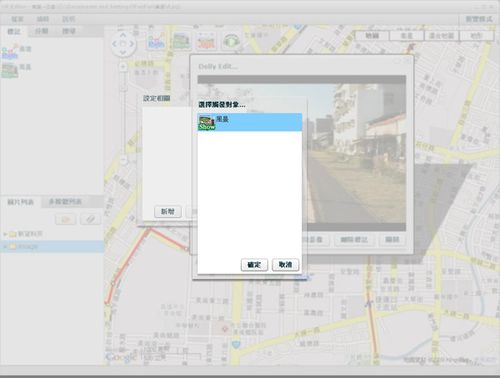The height and width of the screenshot is (378, 500).
Task: Open the 檔案 menu in the menu bar
Action: [x=17, y=19]
